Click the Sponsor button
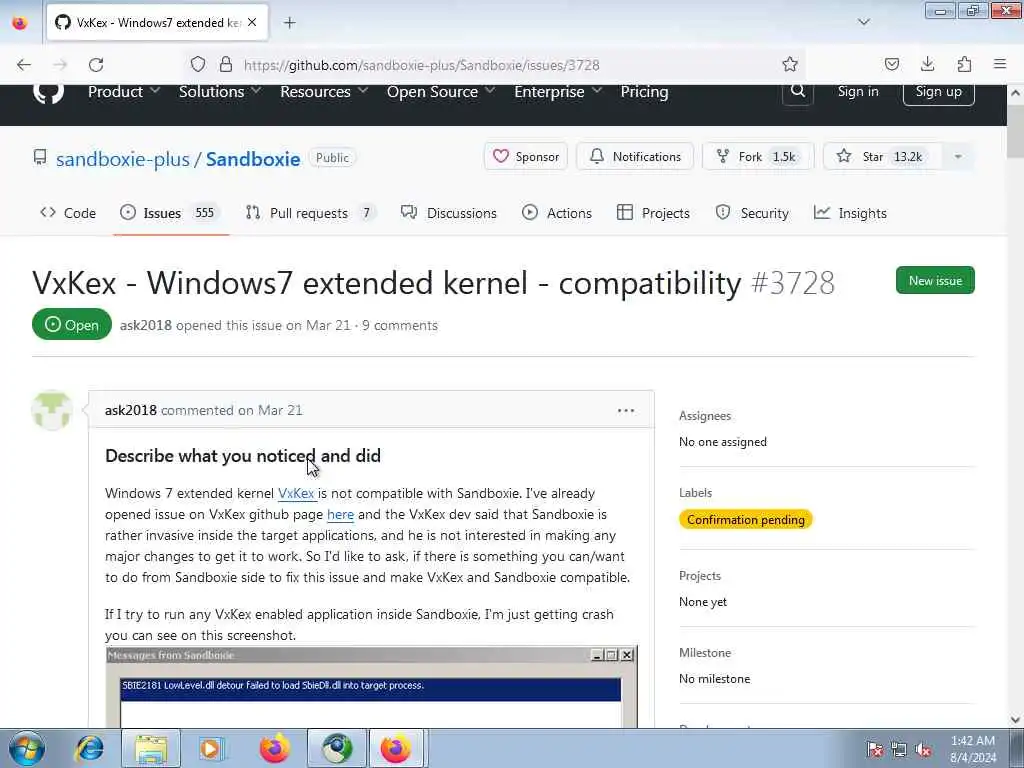 pos(526,157)
